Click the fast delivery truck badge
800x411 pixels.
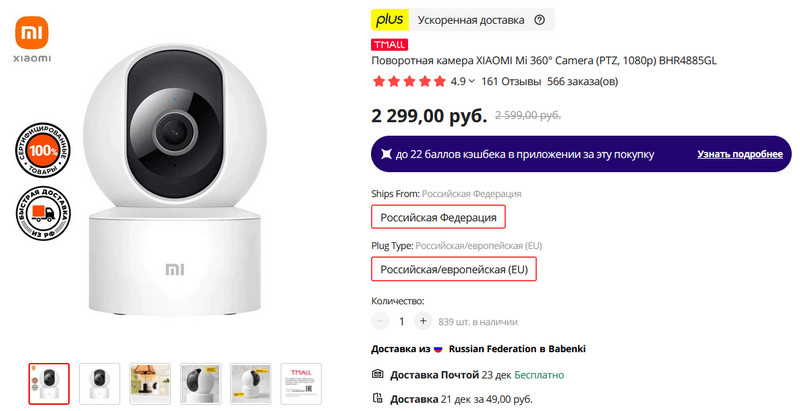tap(43, 214)
